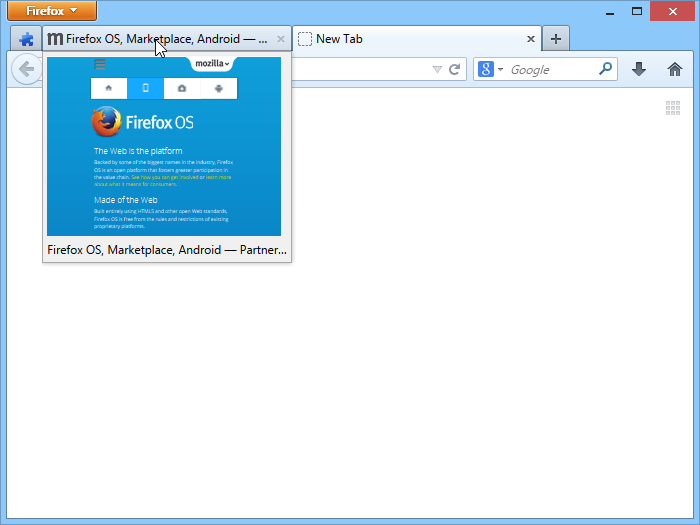Close the Firefox OS, Marketplace tab
Viewport: 700px width, 525px height.
coord(281,40)
